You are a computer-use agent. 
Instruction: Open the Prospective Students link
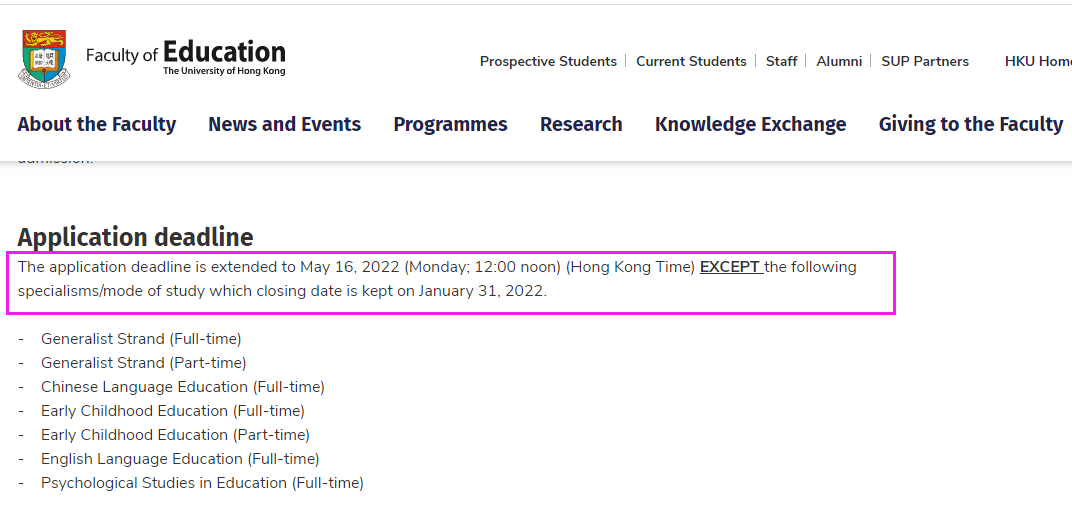(x=548, y=61)
